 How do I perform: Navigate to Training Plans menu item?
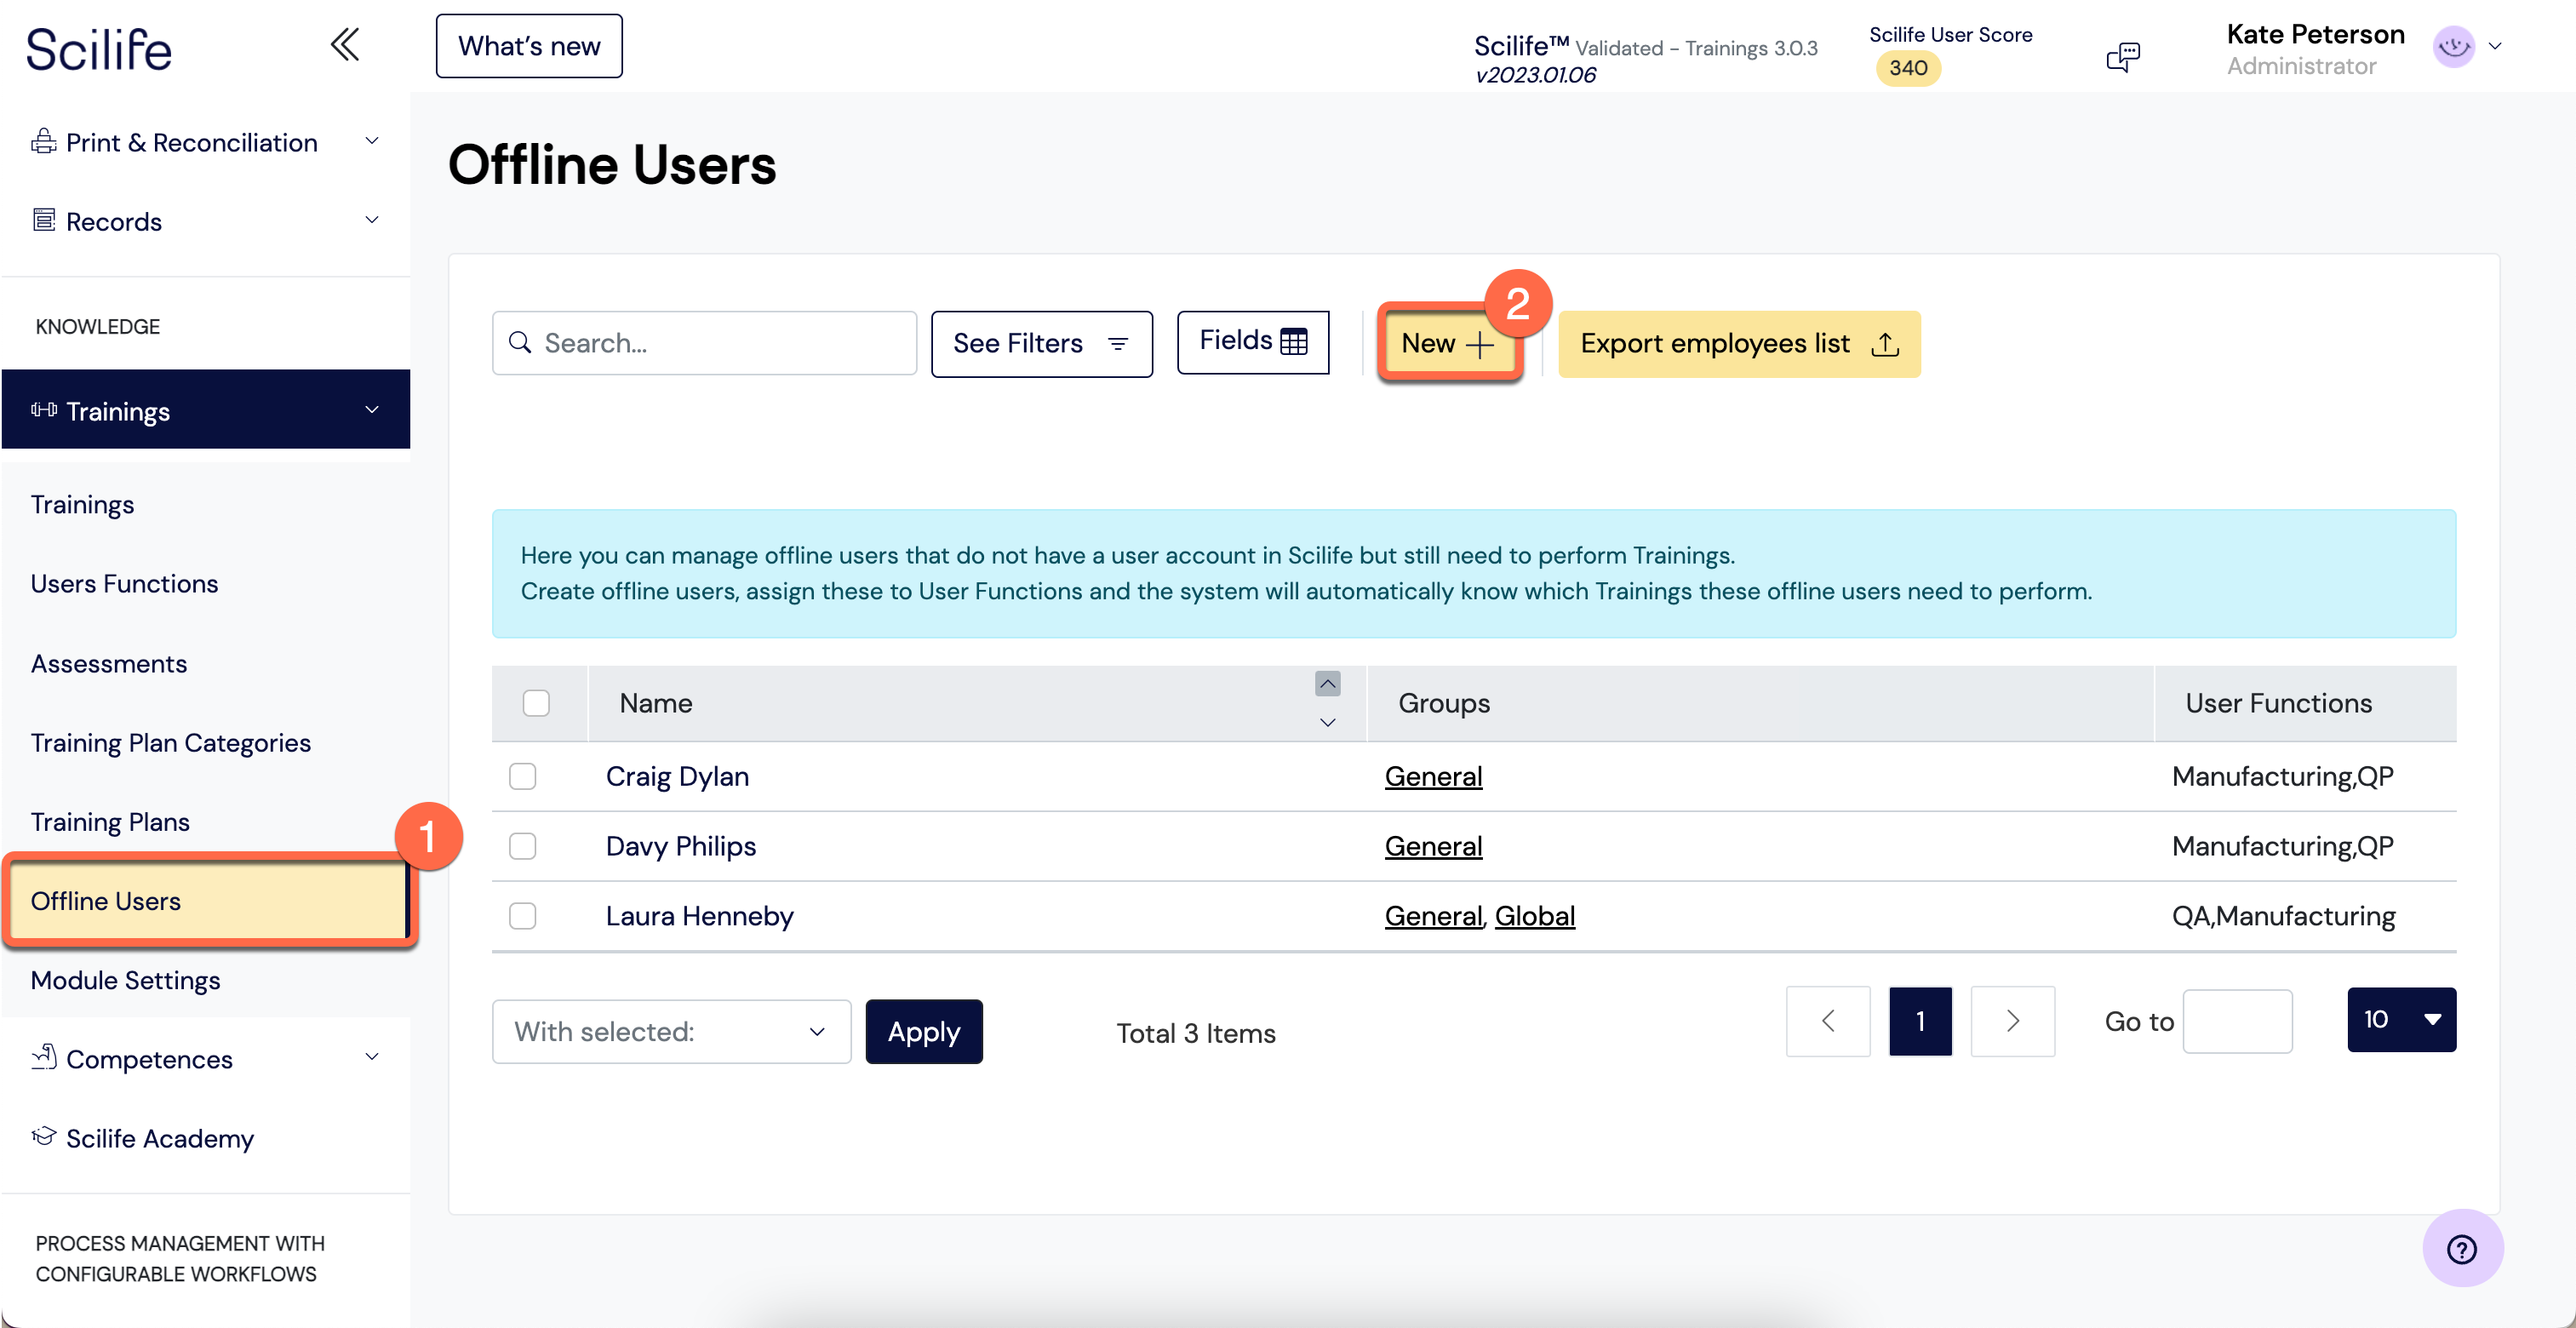tap(110, 821)
